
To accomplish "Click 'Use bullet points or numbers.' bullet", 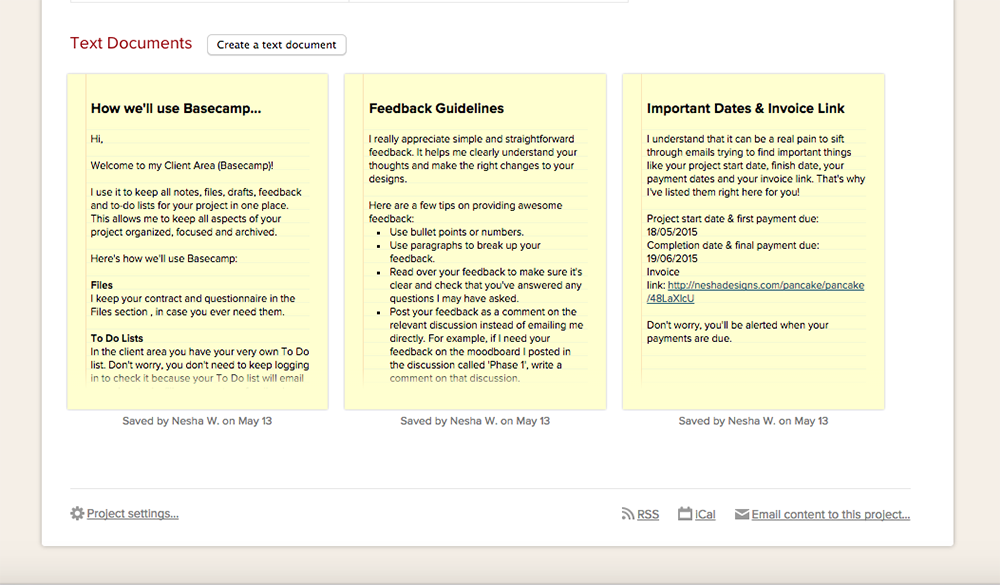I will pos(457,232).
